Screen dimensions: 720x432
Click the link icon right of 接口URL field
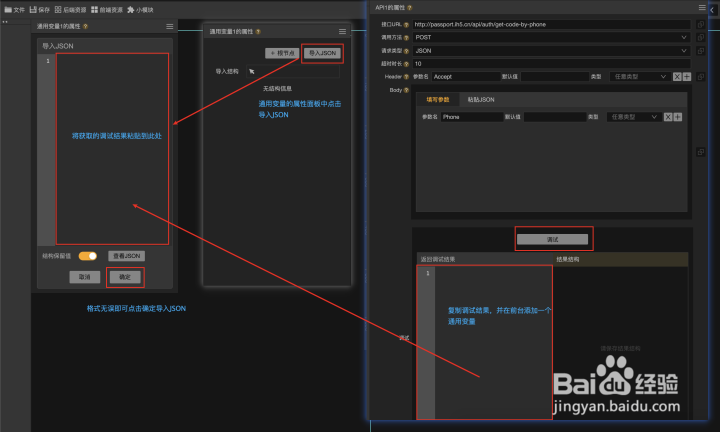(x=700, y=24)
